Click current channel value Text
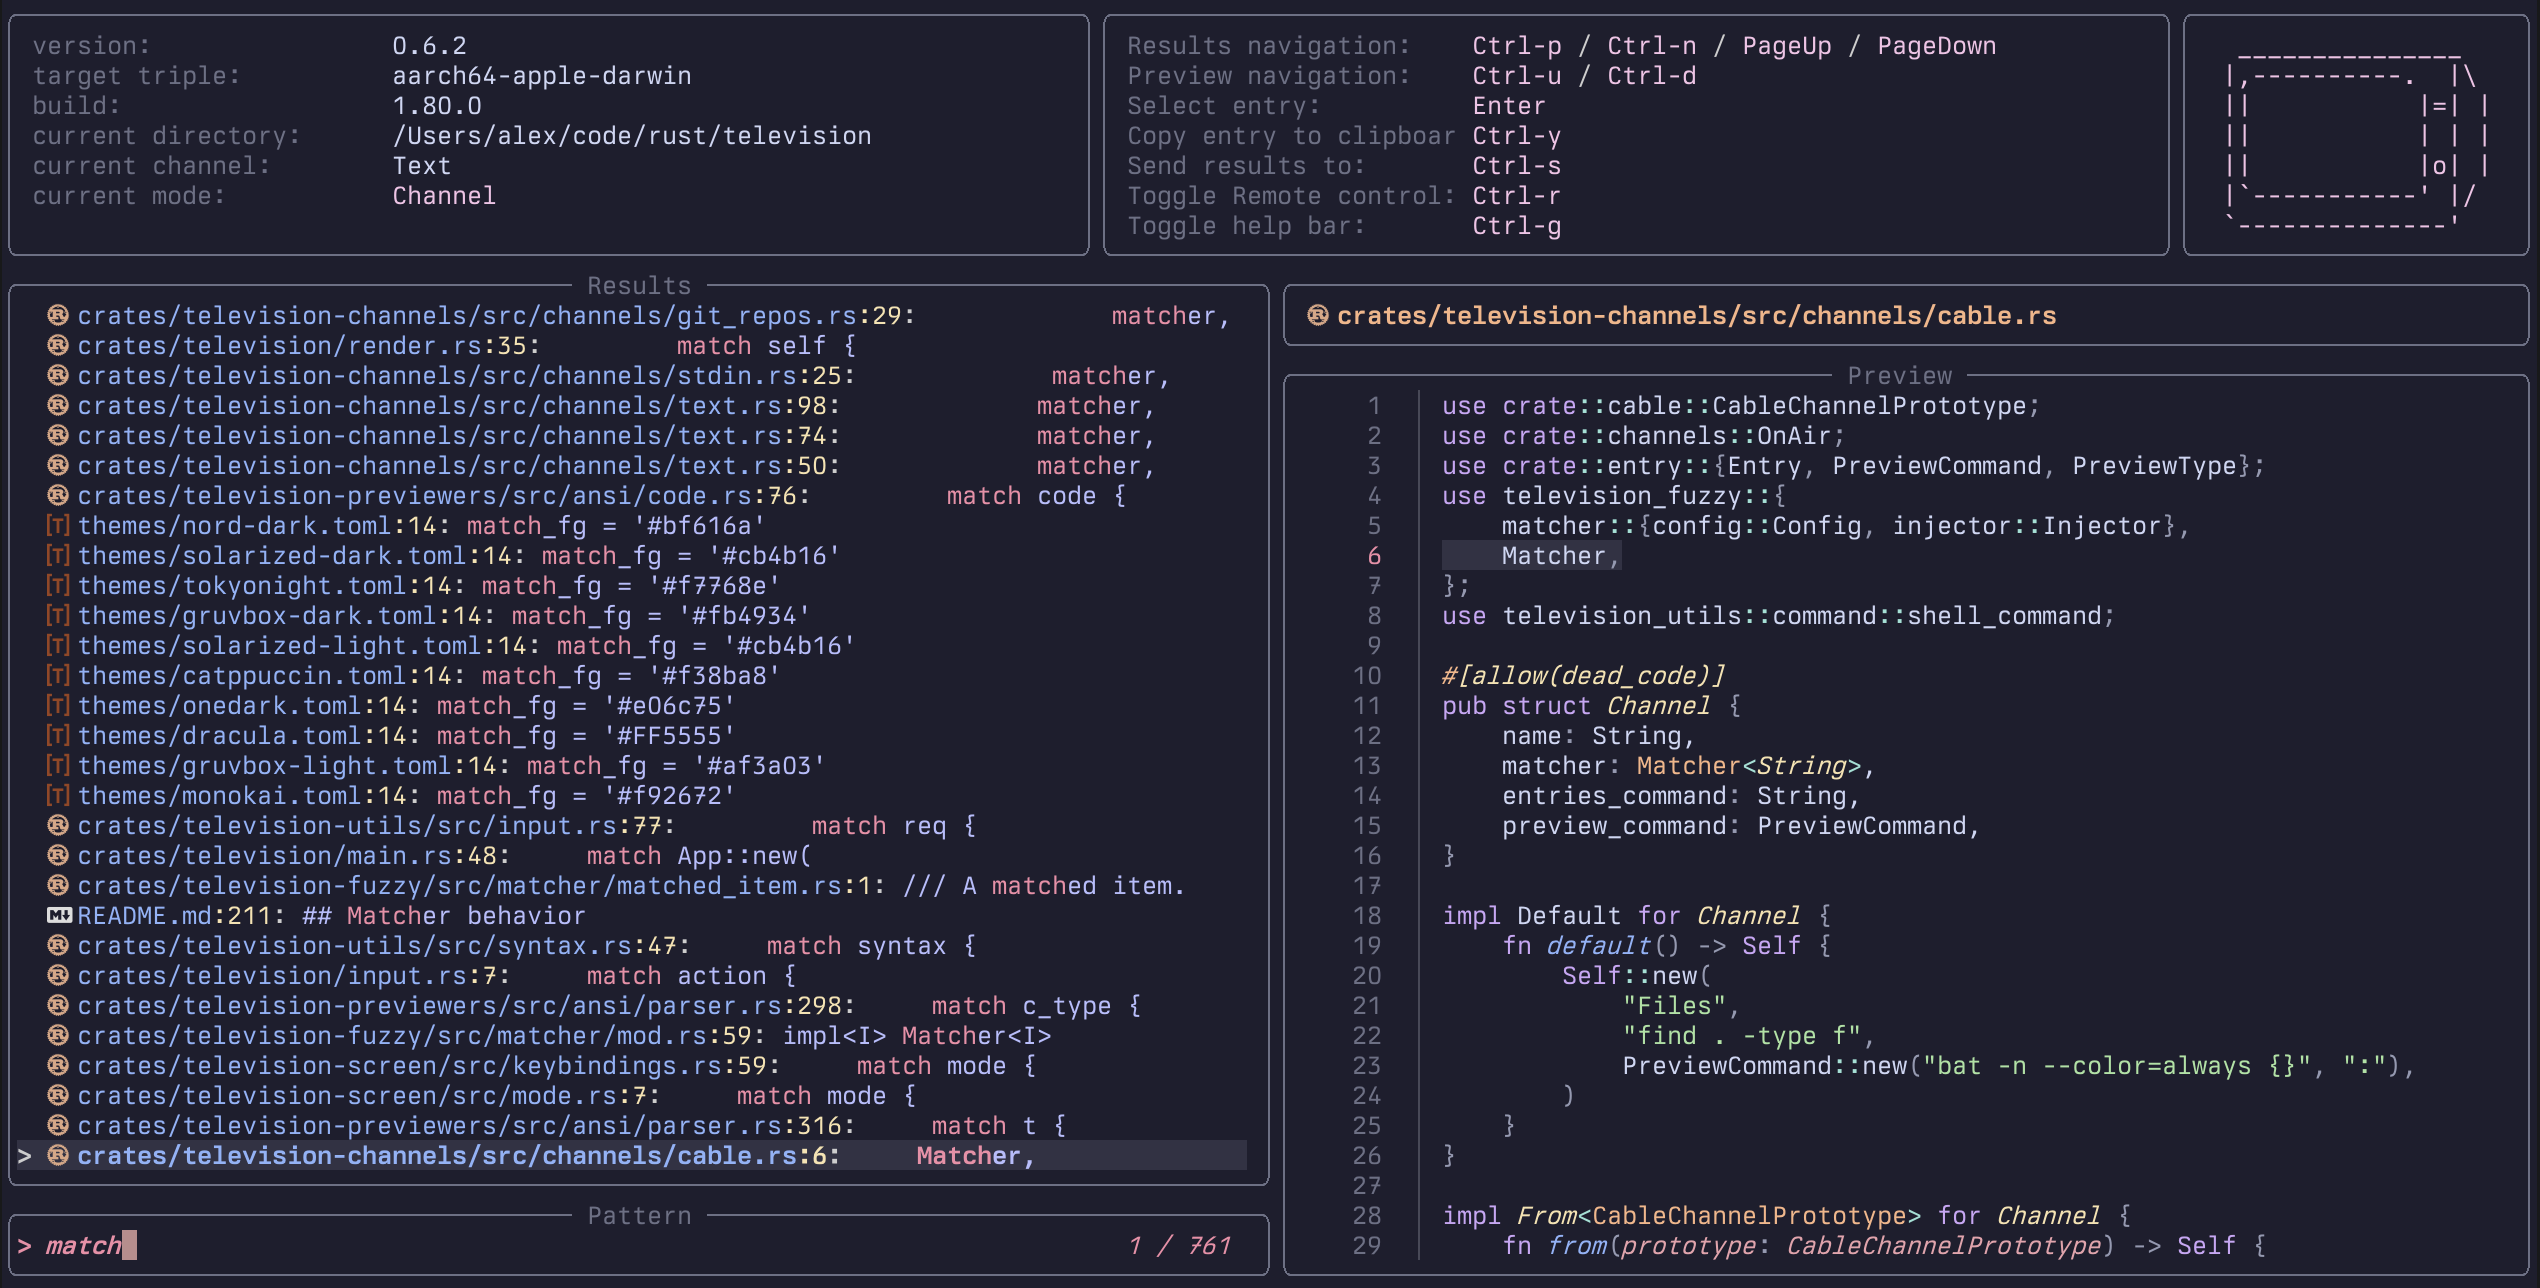The width and height of the screenshot is (2540, 1288). [x=421, y=166]
